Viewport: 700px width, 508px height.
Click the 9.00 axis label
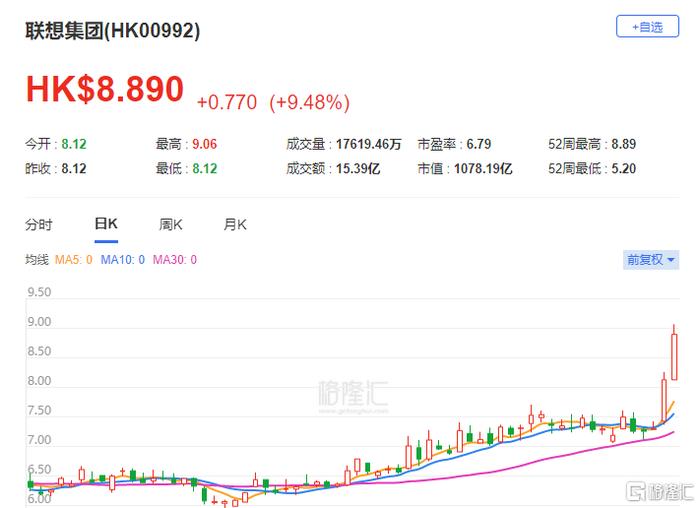pyautogui.click(x=39, y=322)
